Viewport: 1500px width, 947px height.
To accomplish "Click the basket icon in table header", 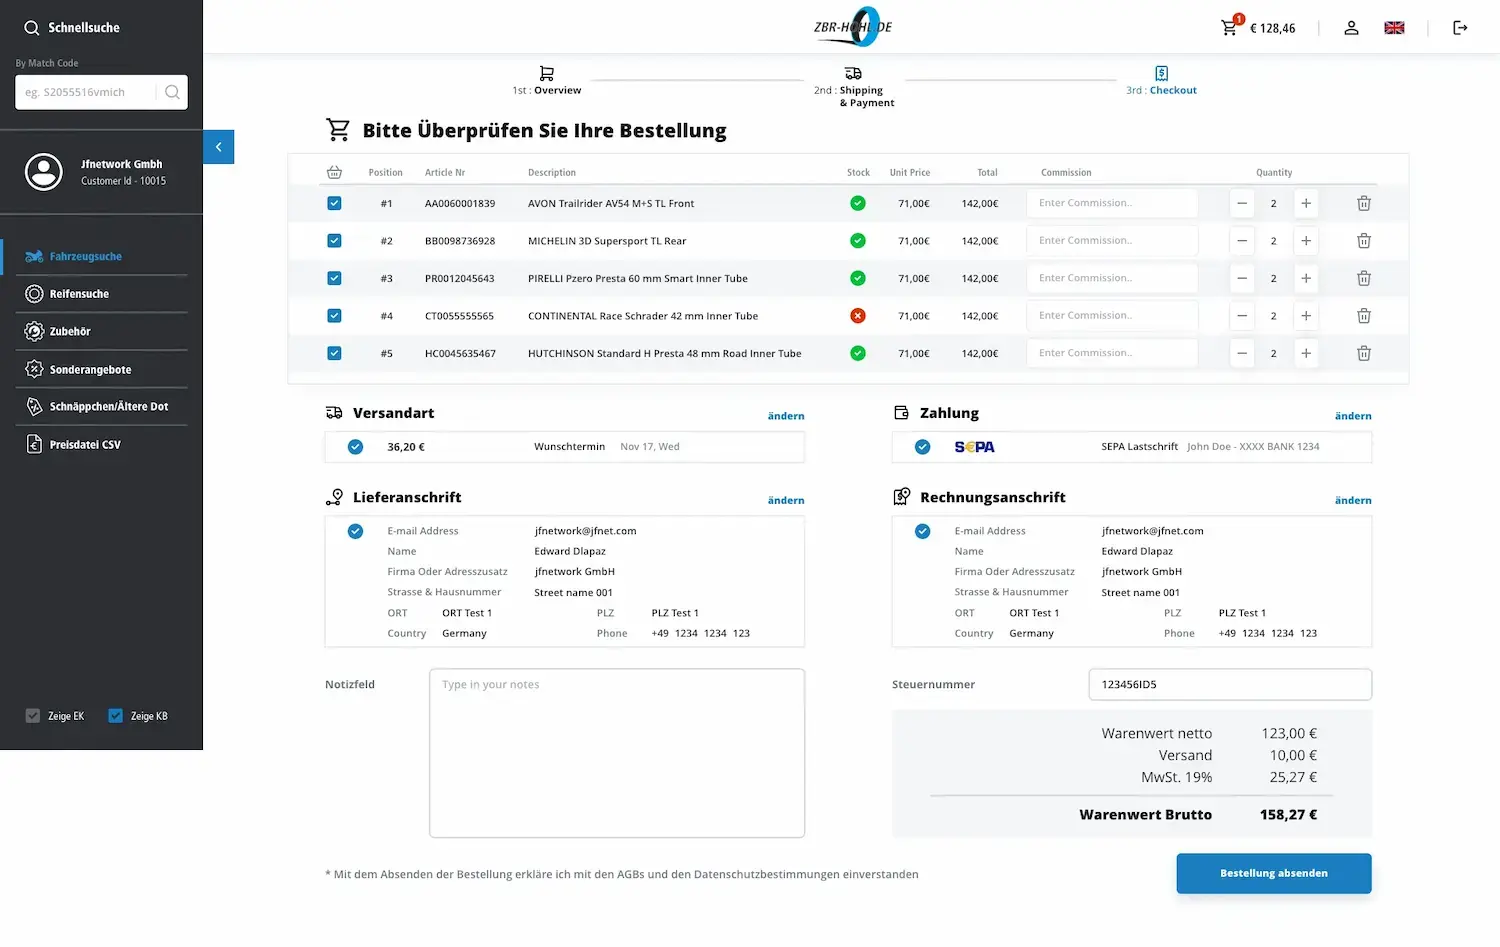I will [334, 172].
